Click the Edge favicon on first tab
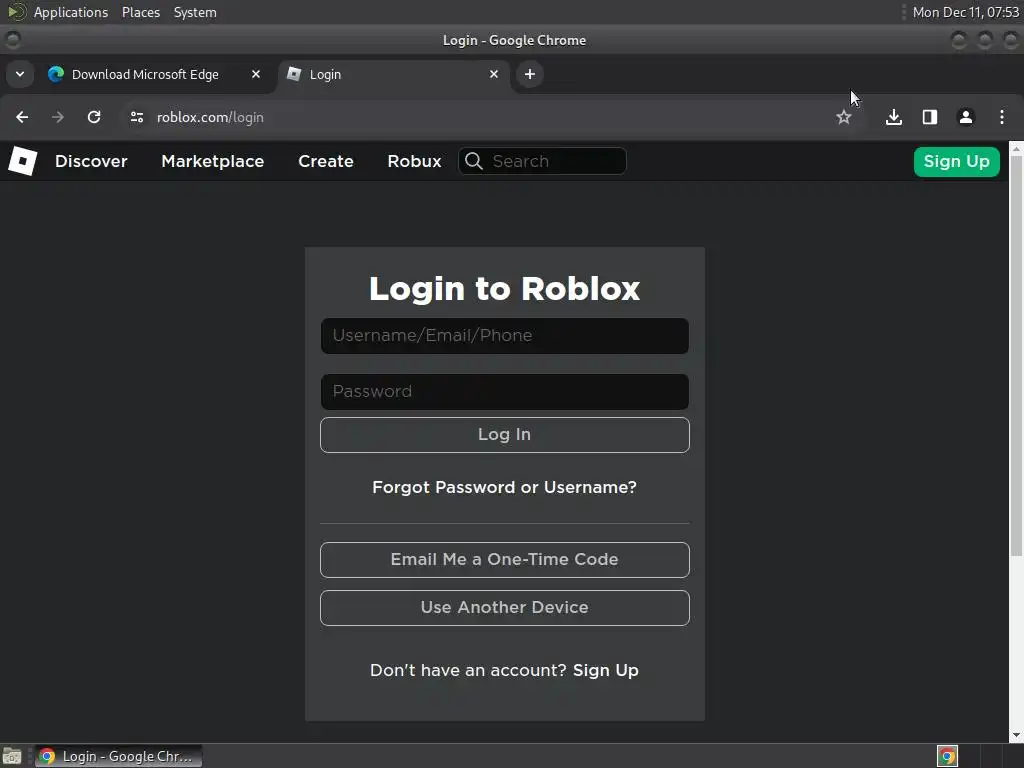Viewport: 1024px width, 768px height. coord(56,74)
